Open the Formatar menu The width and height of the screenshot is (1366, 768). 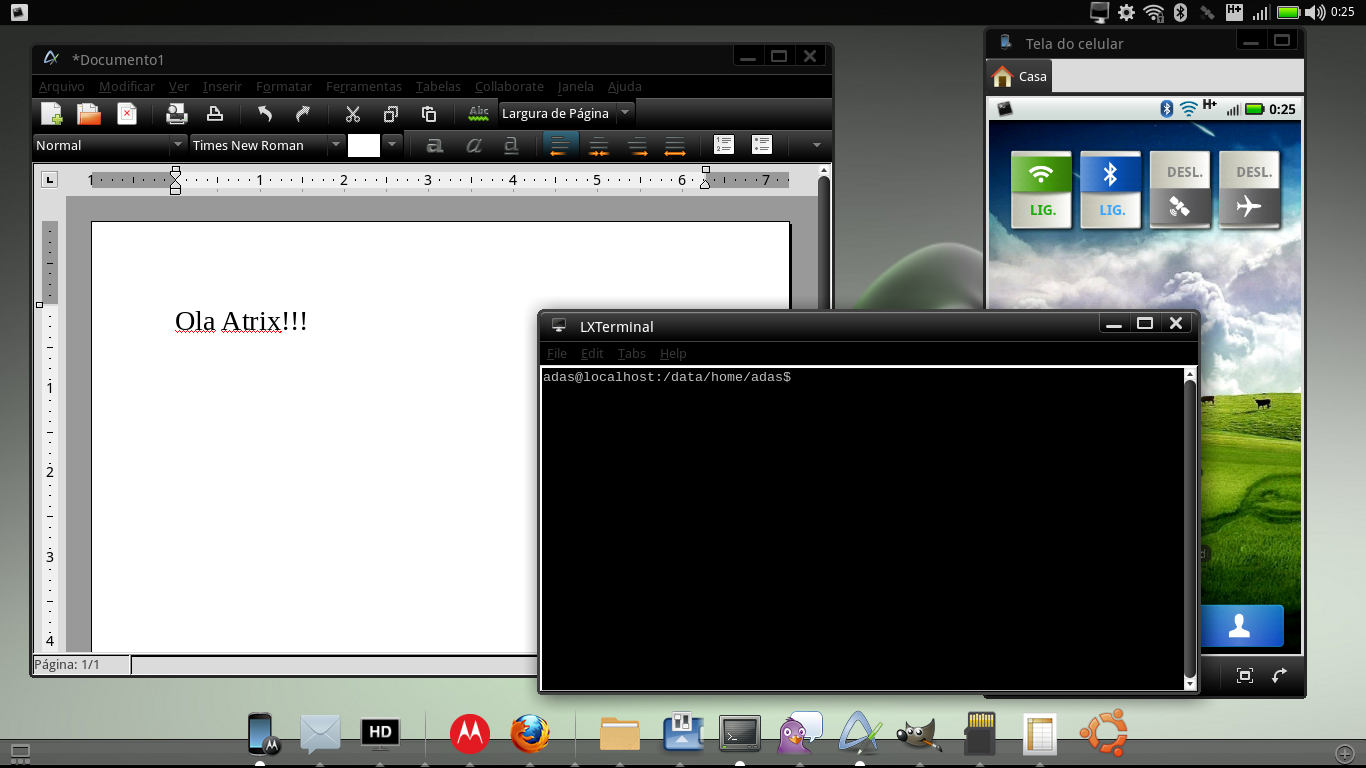[x=283, y=87]
